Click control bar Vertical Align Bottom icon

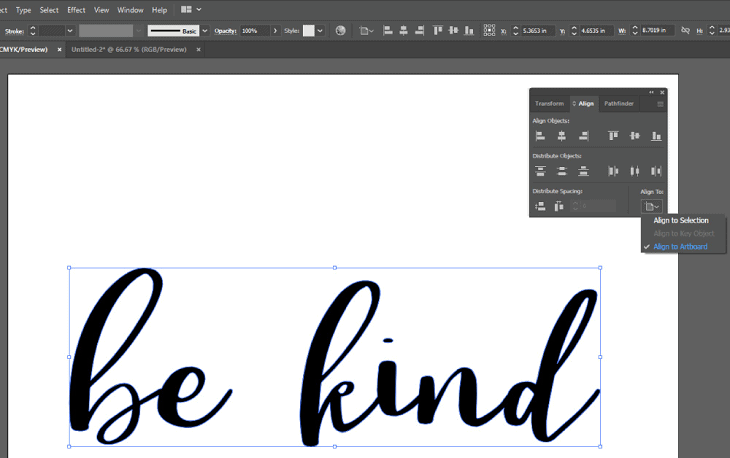click(x=469, y=31)
